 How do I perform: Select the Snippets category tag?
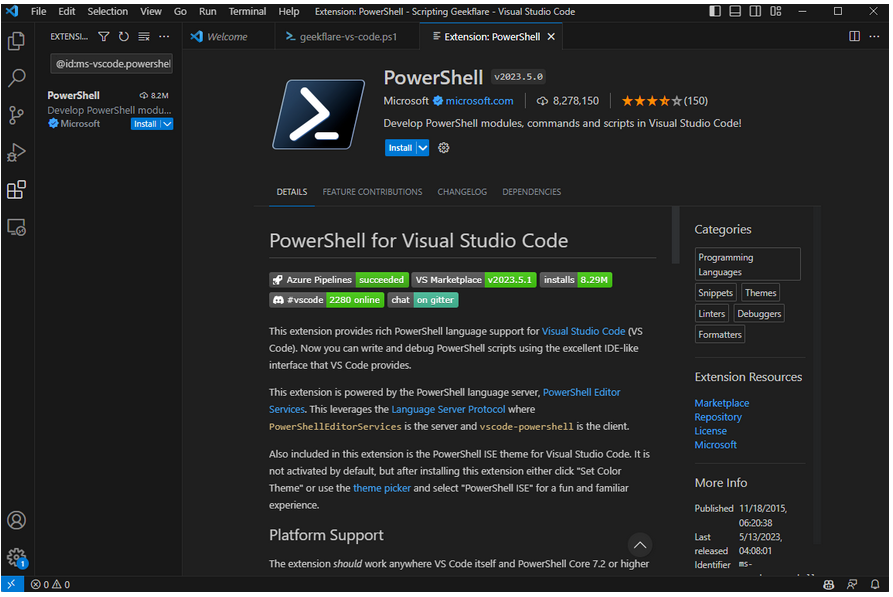715,293
